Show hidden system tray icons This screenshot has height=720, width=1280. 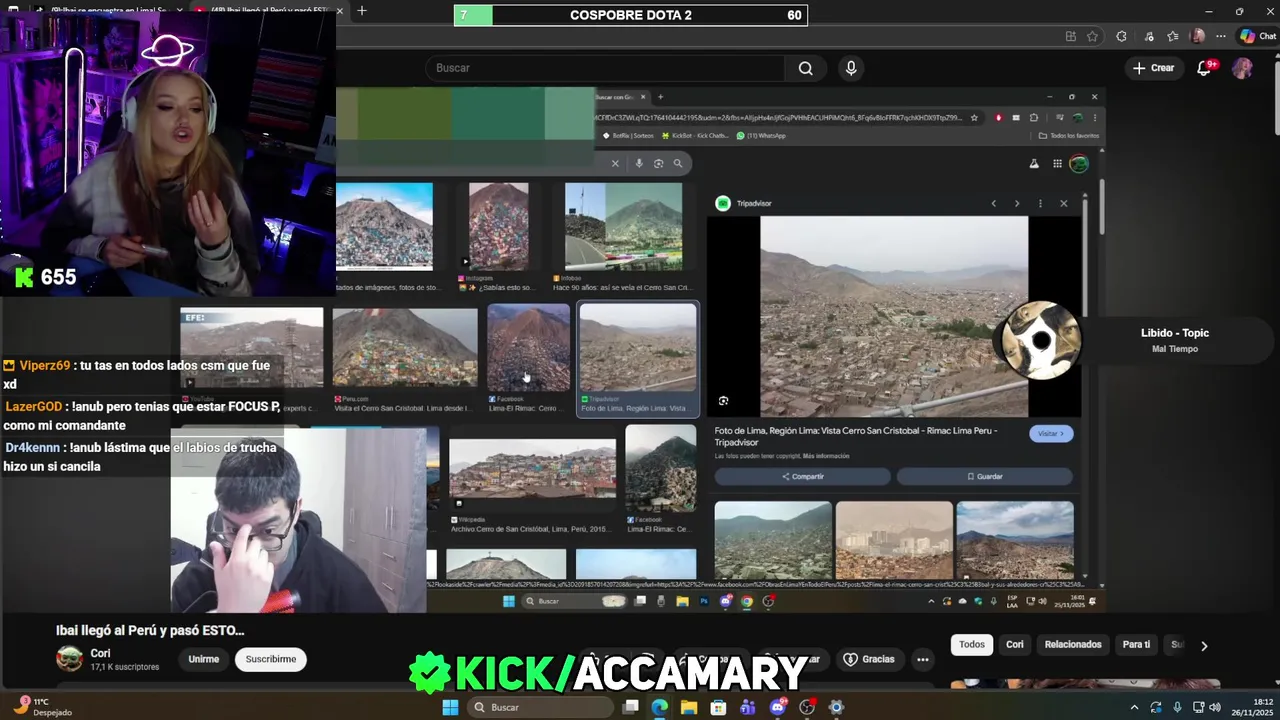click(1134, 707)
